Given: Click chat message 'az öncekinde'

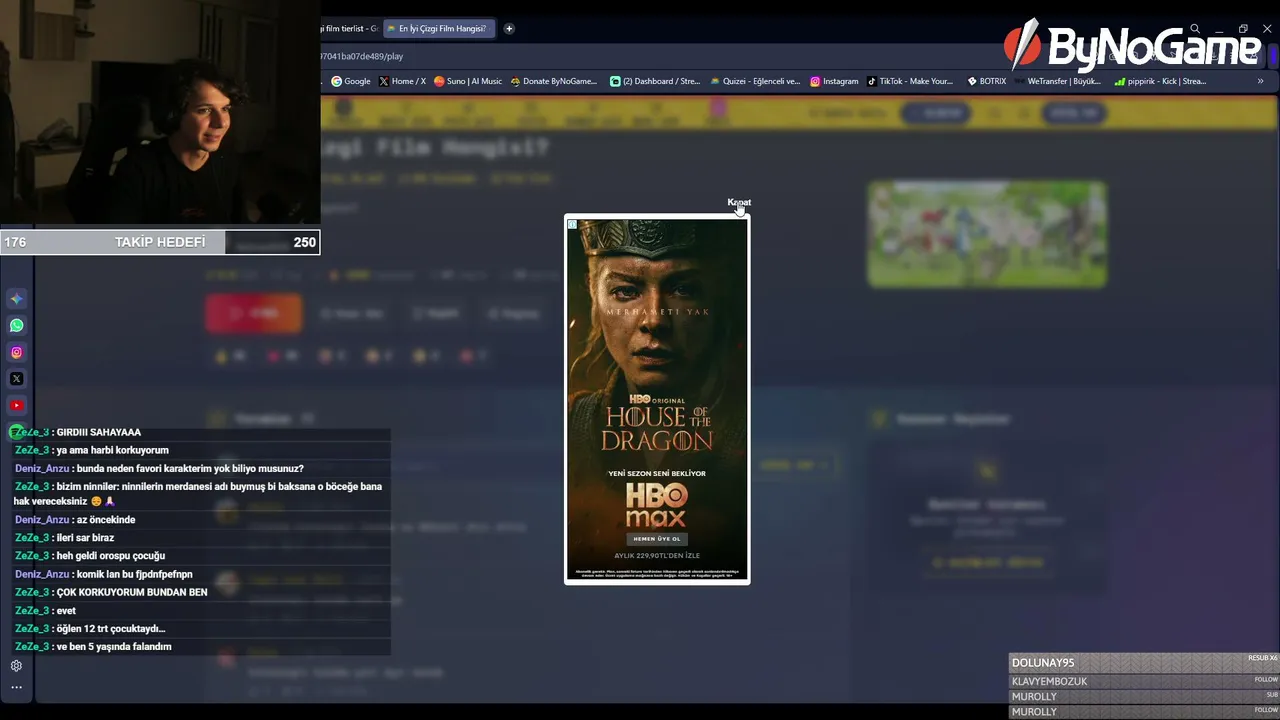Looking at the screenshot, I should coord(106,520).
